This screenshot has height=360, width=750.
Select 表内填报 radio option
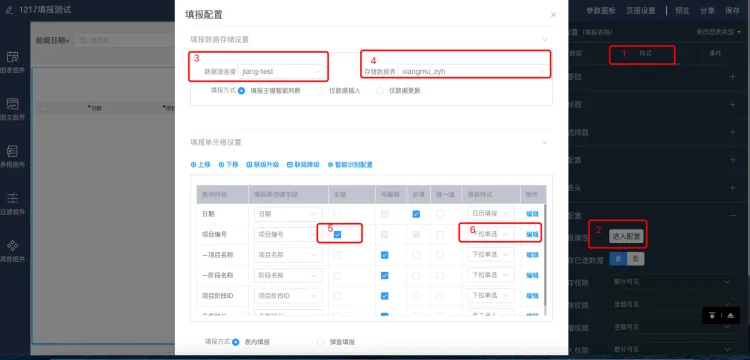pyautogui.click(x=235, y=342)
